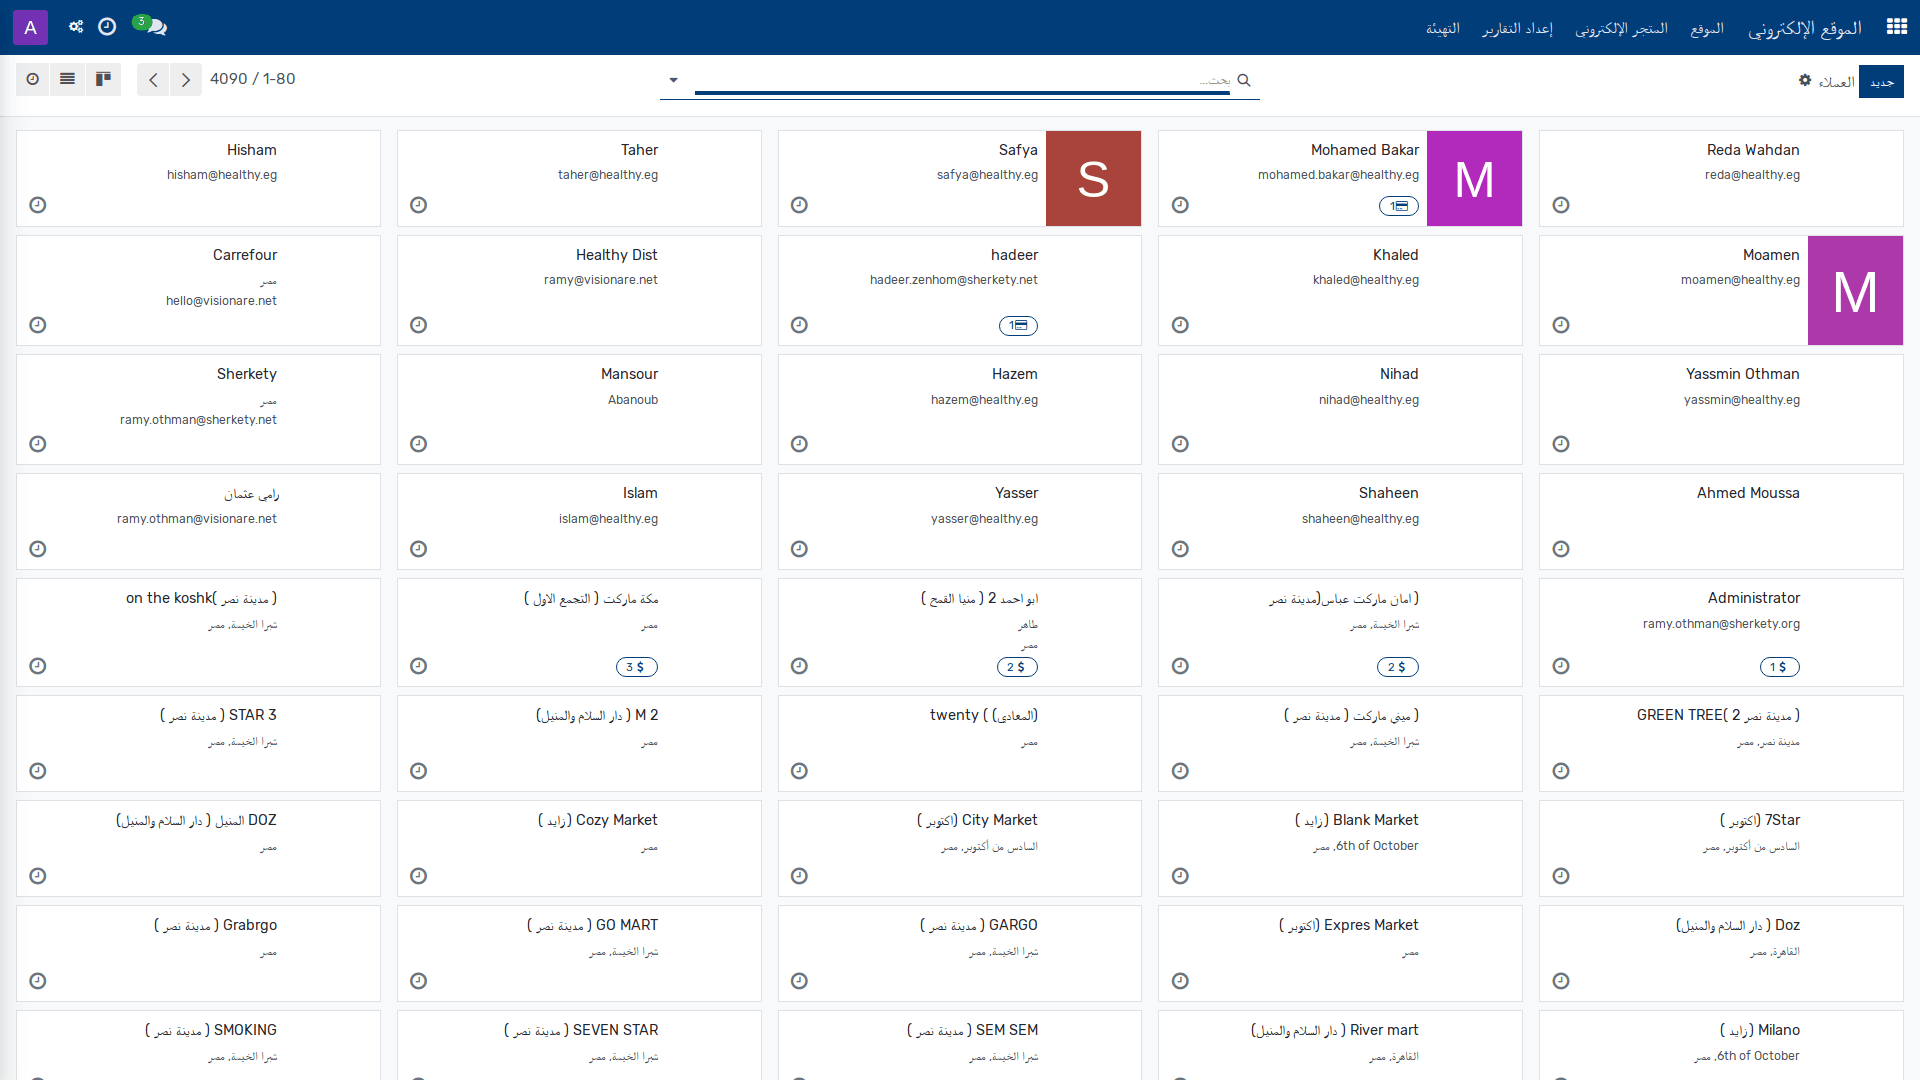Expand the search options dropdown arrow

click(673, 80)
